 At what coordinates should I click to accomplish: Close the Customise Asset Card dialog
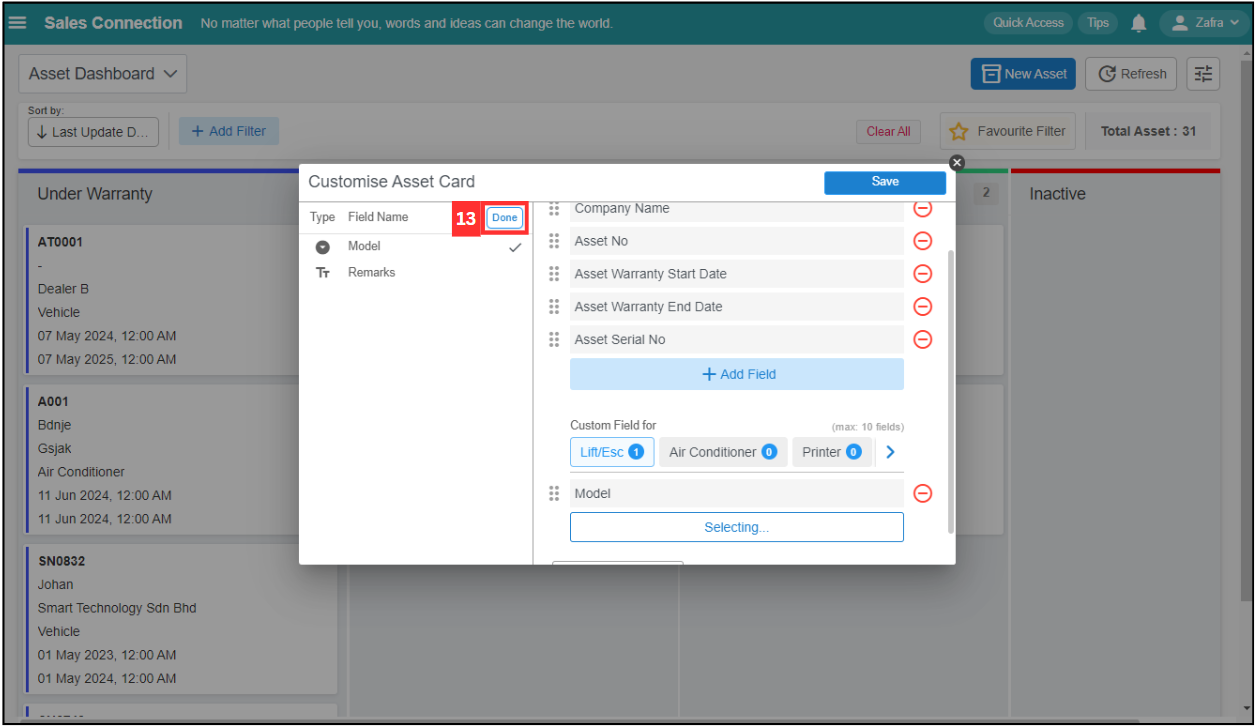point(957,162)
